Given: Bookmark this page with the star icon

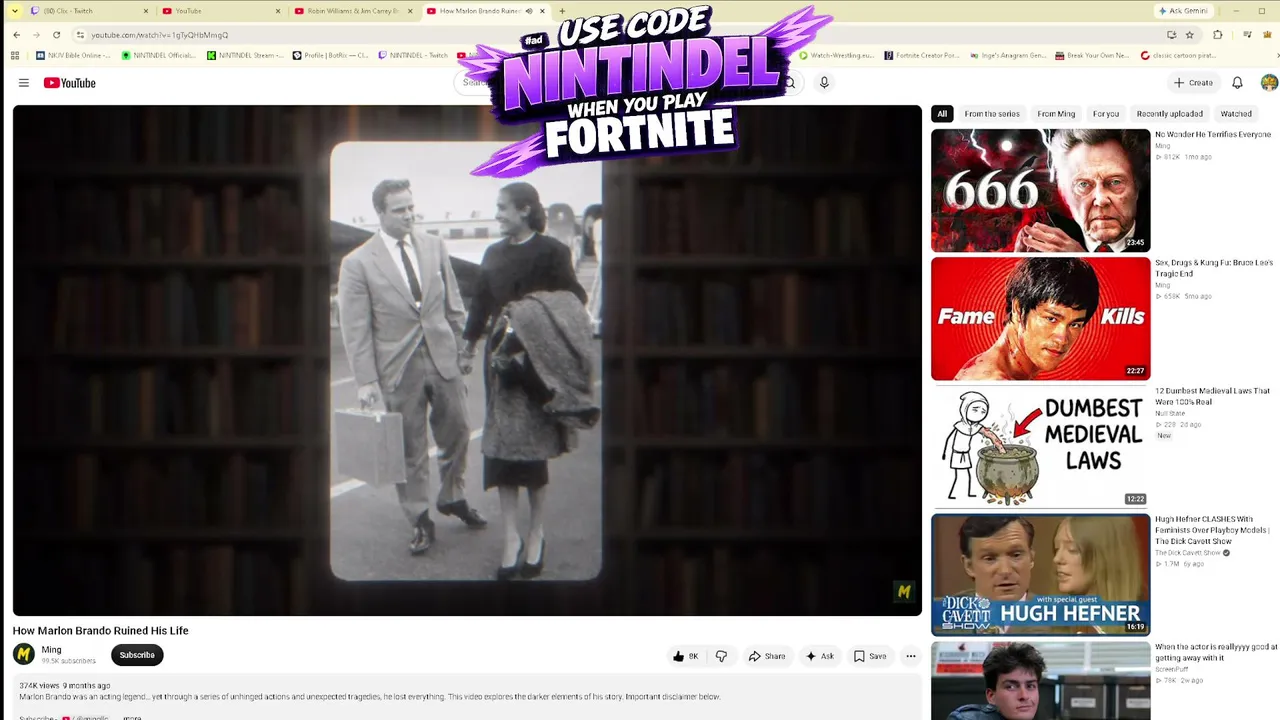Looking at the screenshot, I should coord(1189,35).
